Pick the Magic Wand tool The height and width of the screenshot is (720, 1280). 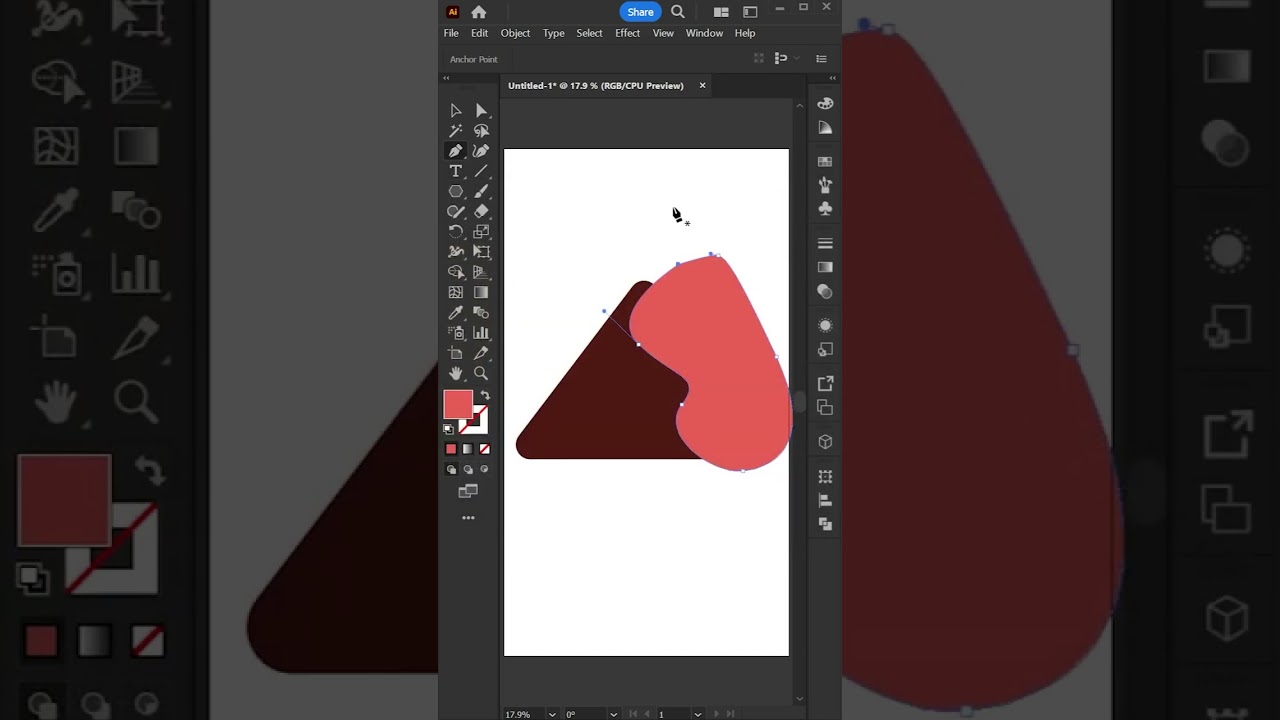pyautogui.click(x=456, y=131)
